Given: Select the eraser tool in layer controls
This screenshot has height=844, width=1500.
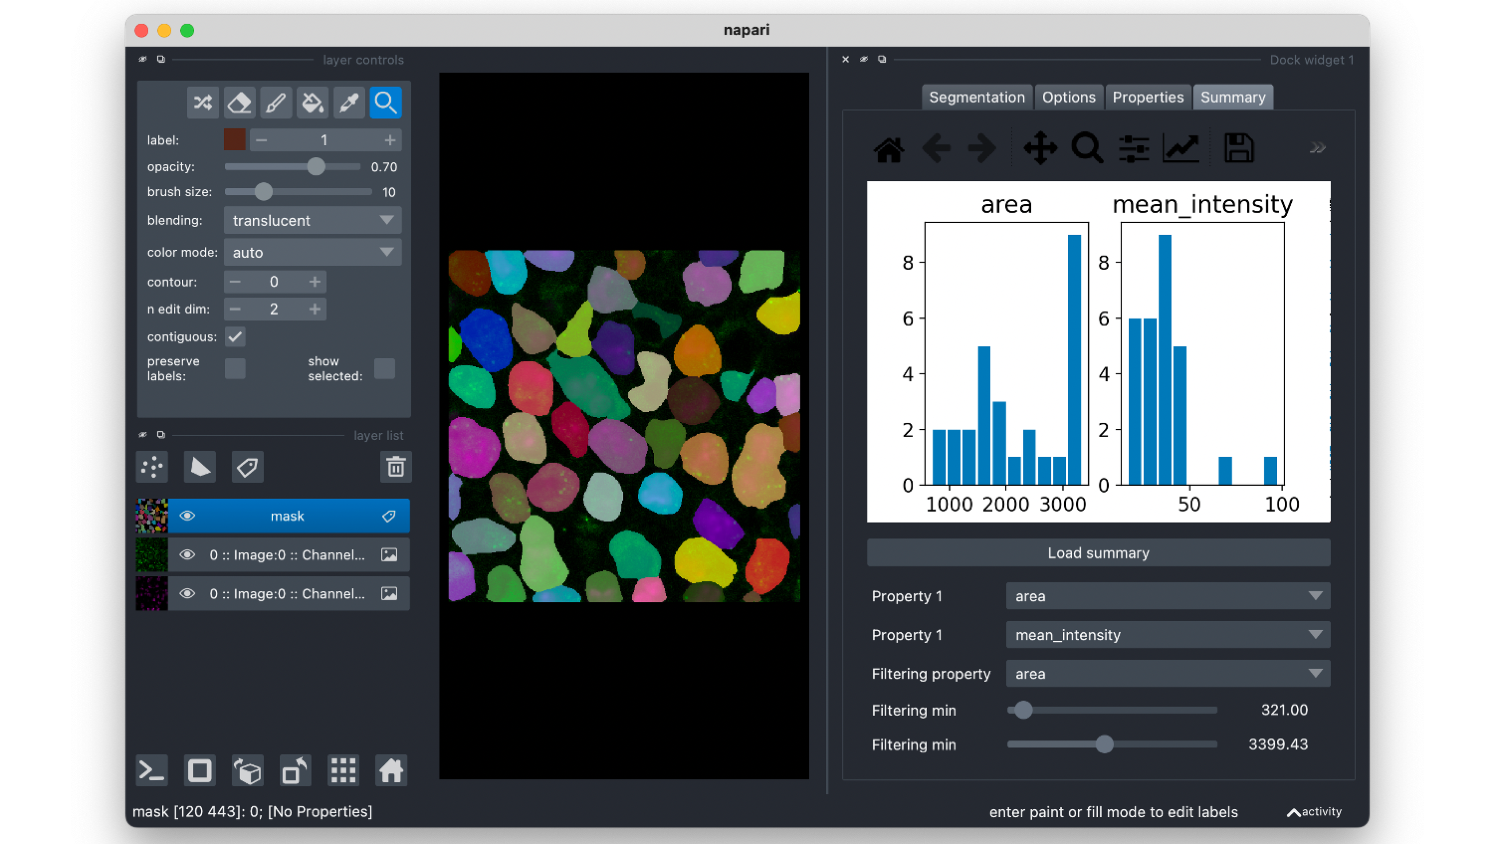Looking at the screenshot, I should point(239,102).
